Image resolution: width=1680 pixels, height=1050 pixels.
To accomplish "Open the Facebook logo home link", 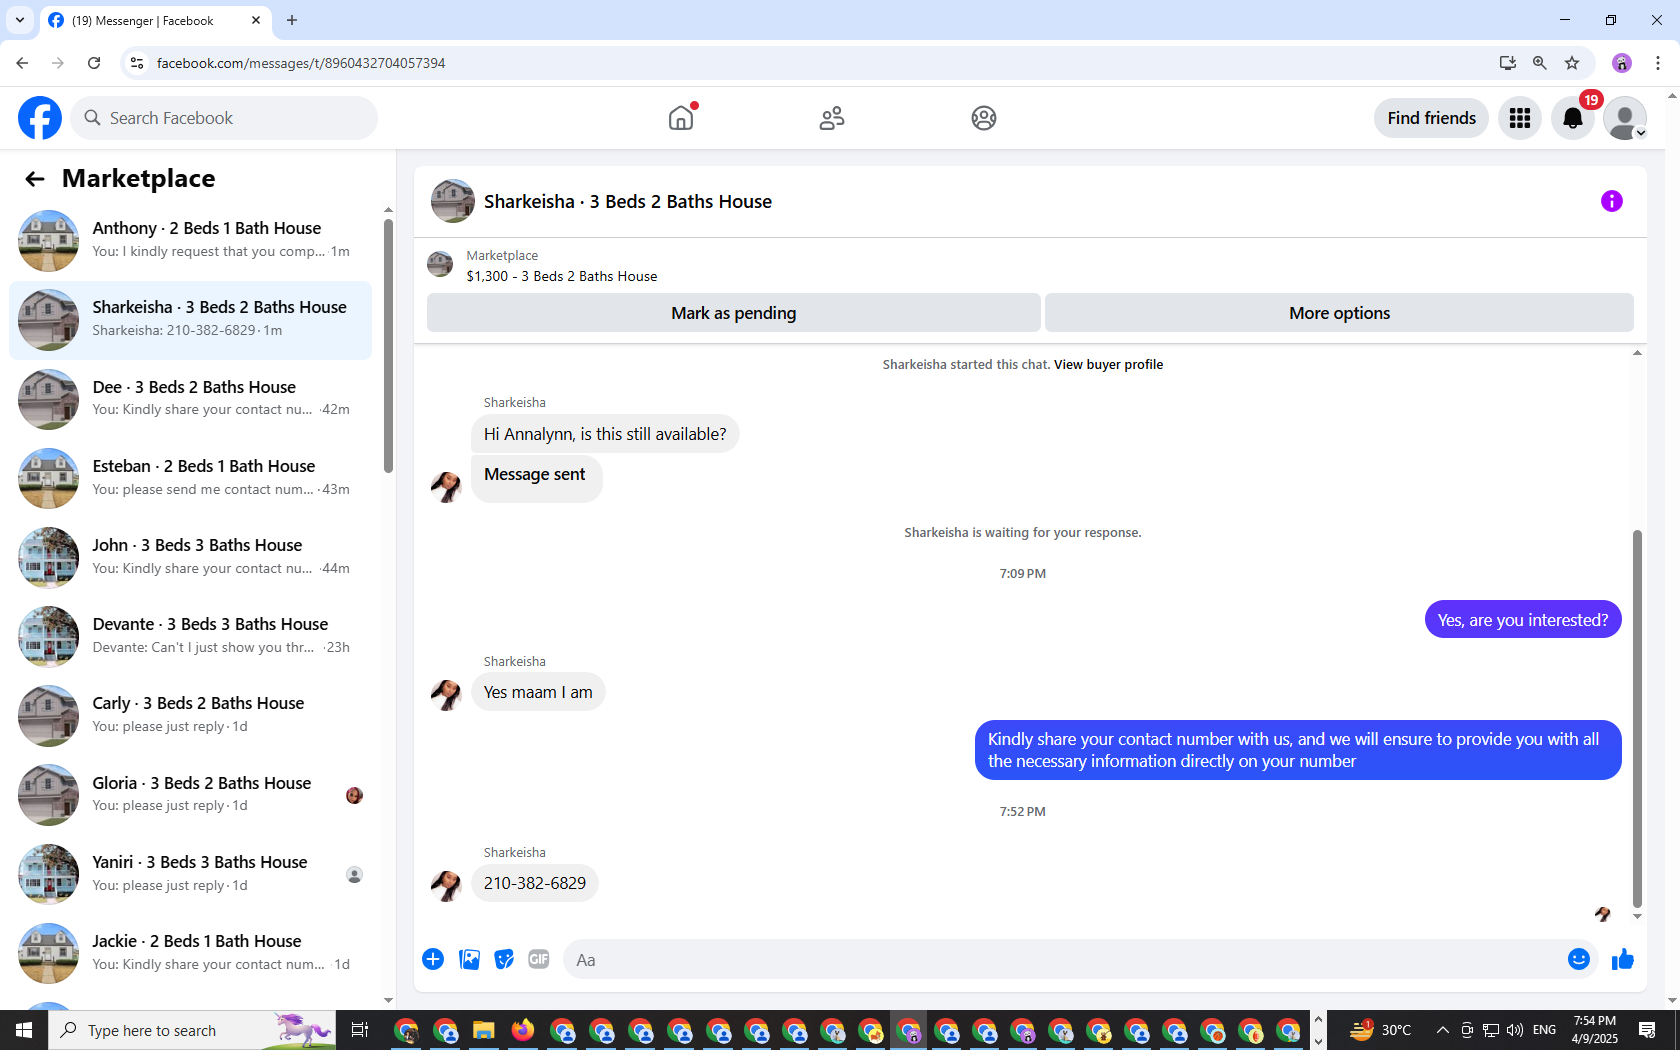I will click(x=40, y=118).
